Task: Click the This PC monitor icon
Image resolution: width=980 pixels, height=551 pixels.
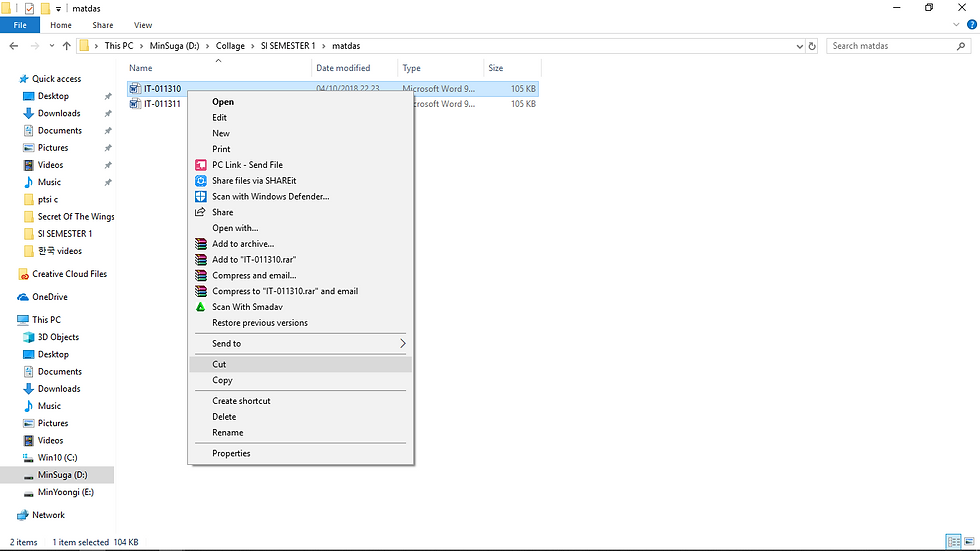Action: (23, 319)
